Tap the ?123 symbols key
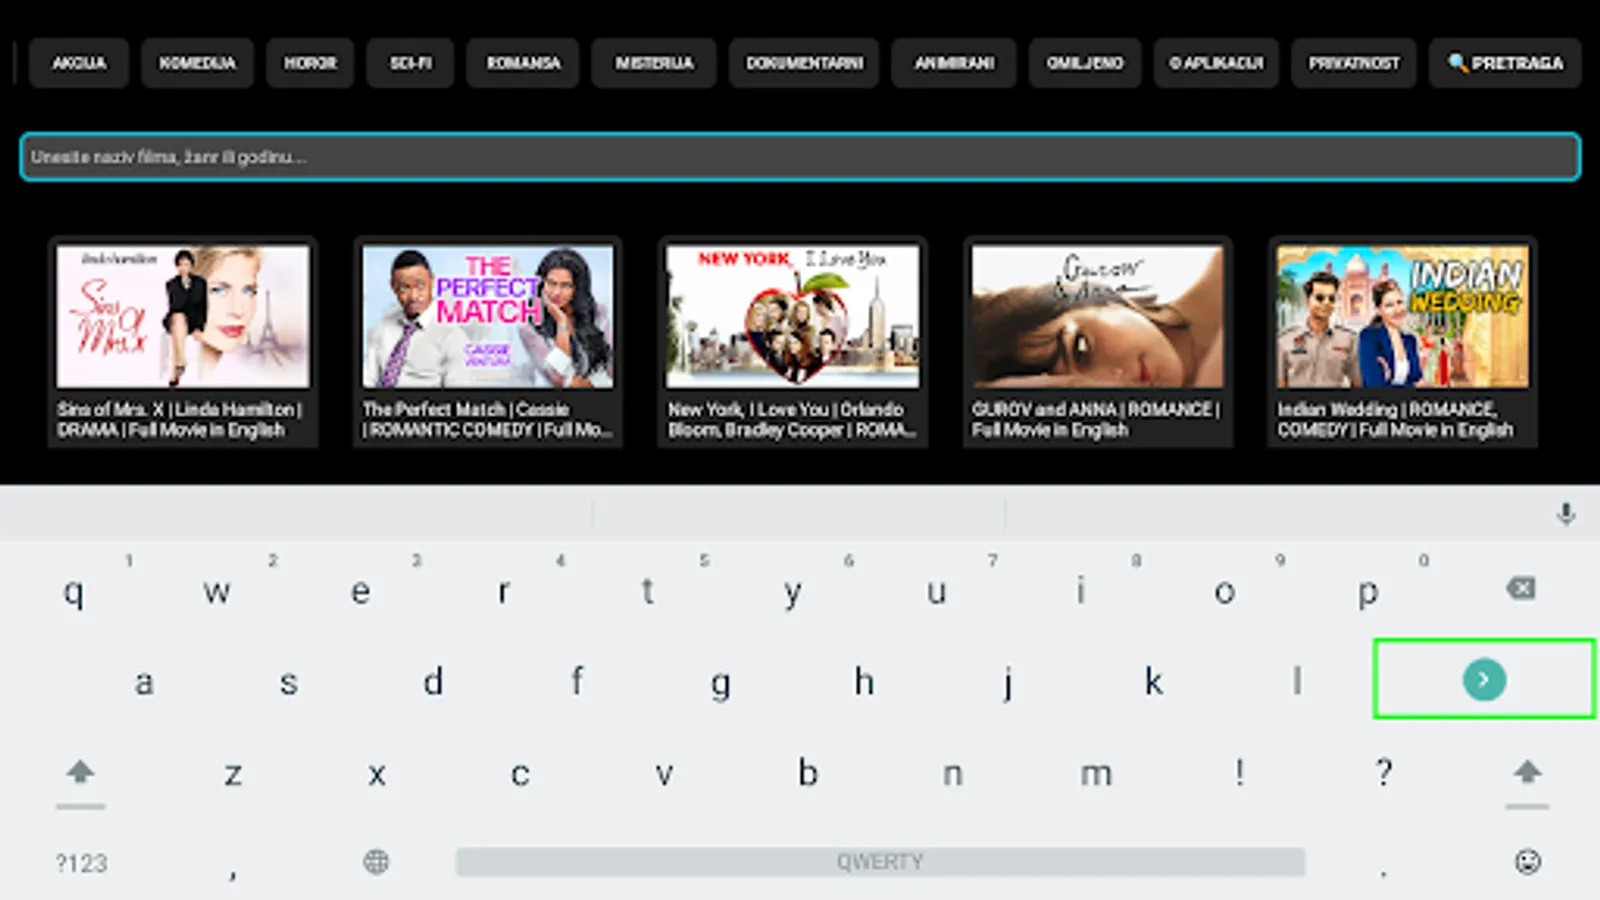1600x900 pixels. pyautogui.click(x=81, y=863)
